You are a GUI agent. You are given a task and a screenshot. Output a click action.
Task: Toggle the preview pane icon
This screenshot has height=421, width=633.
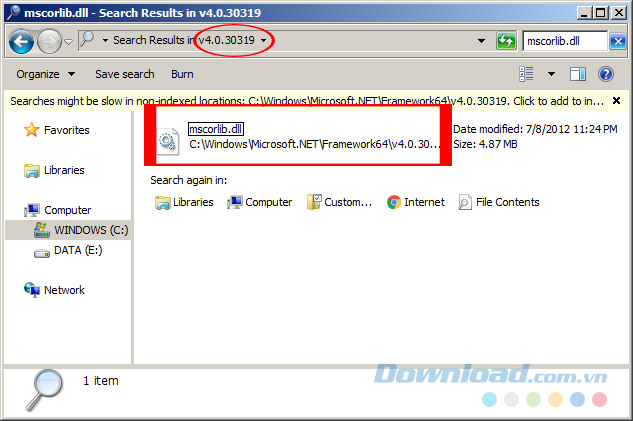tap(578, 74)
